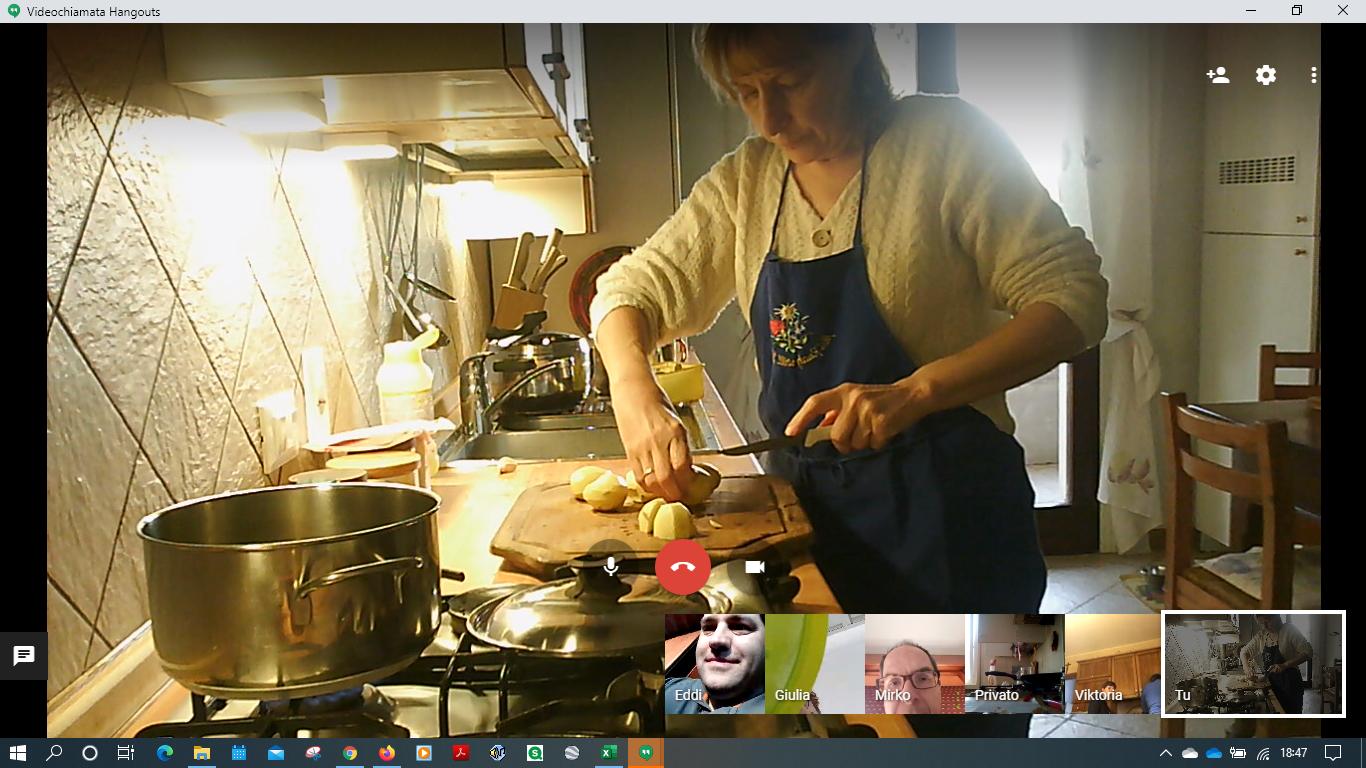Switch to Google Chrome on taskbar
This screenshot has height=768, width=1366.
click(x=350, y=753)
